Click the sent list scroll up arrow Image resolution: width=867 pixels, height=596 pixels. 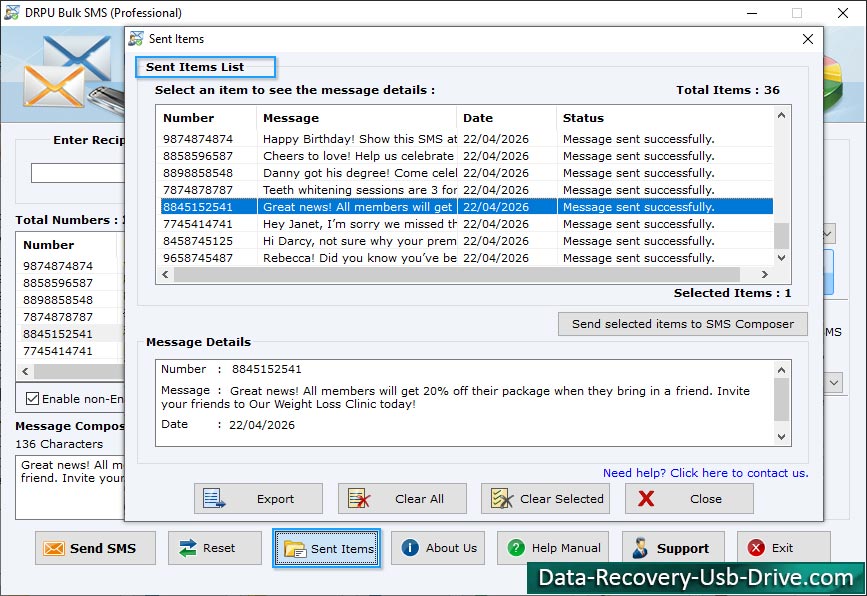(781, 115)
